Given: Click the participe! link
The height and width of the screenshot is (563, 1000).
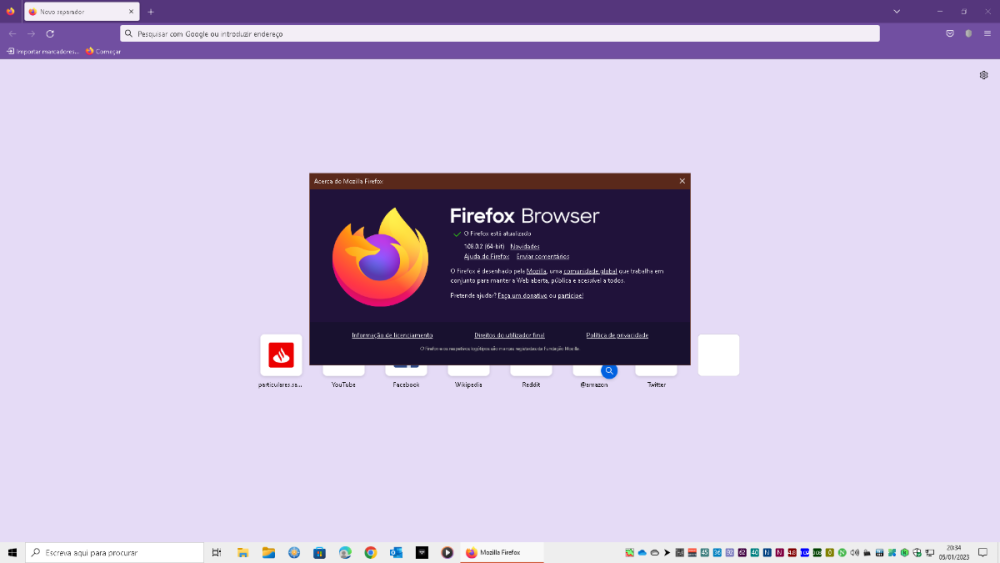Looking at the screenshot, I should coord(570,295).
